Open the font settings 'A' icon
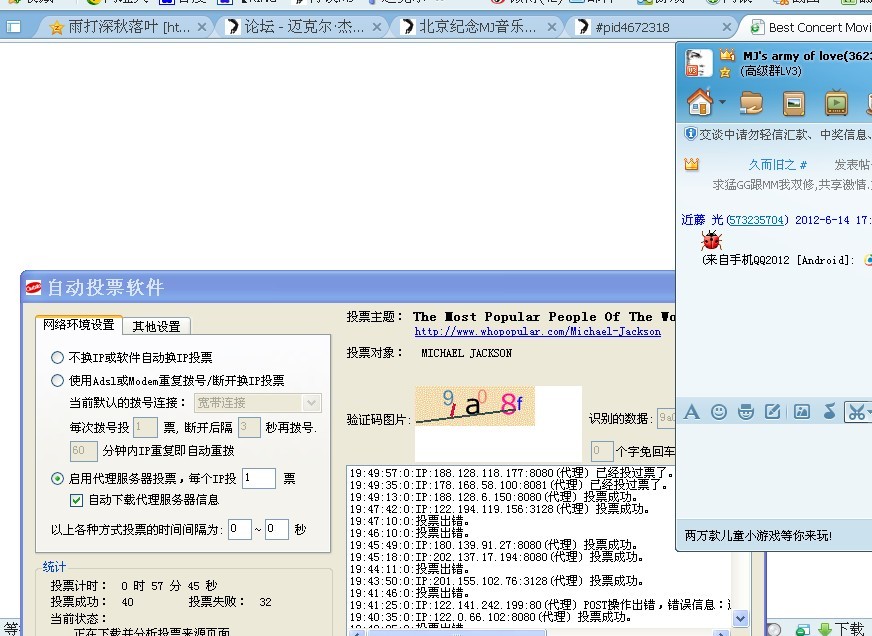 (691, 411)
